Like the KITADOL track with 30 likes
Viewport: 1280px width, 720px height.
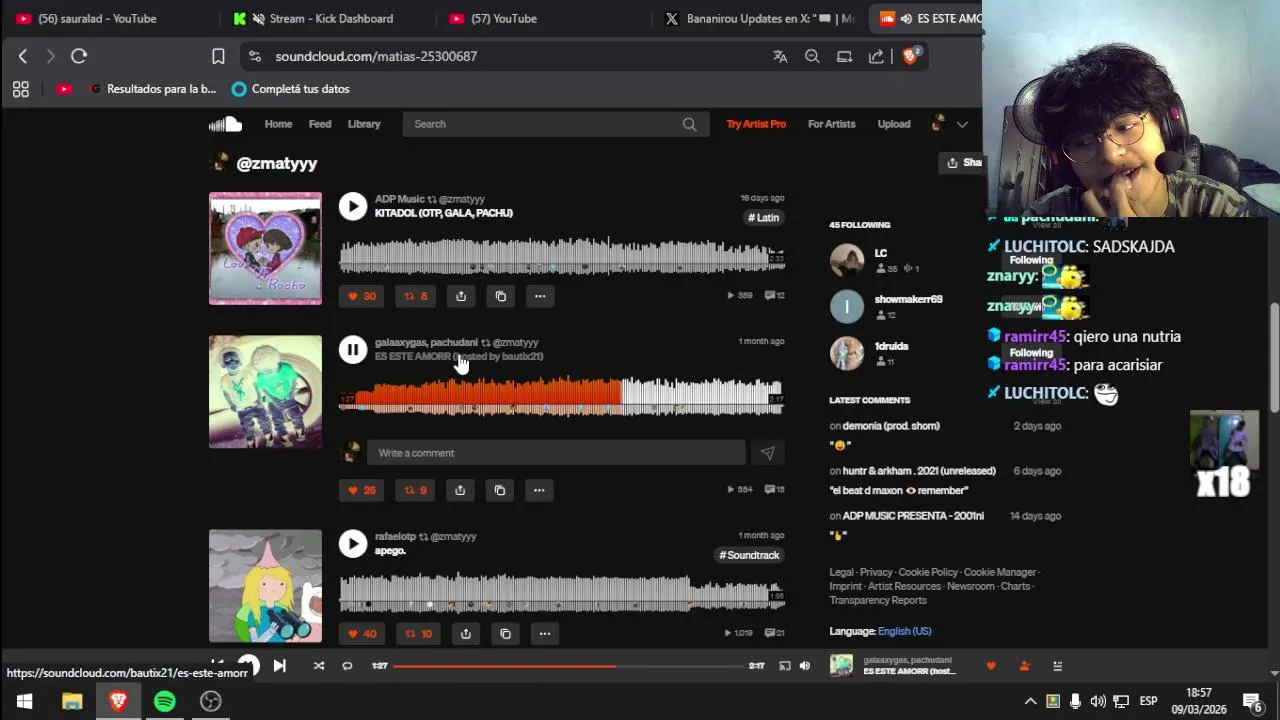pyautogui.click(x=361, y=296)
